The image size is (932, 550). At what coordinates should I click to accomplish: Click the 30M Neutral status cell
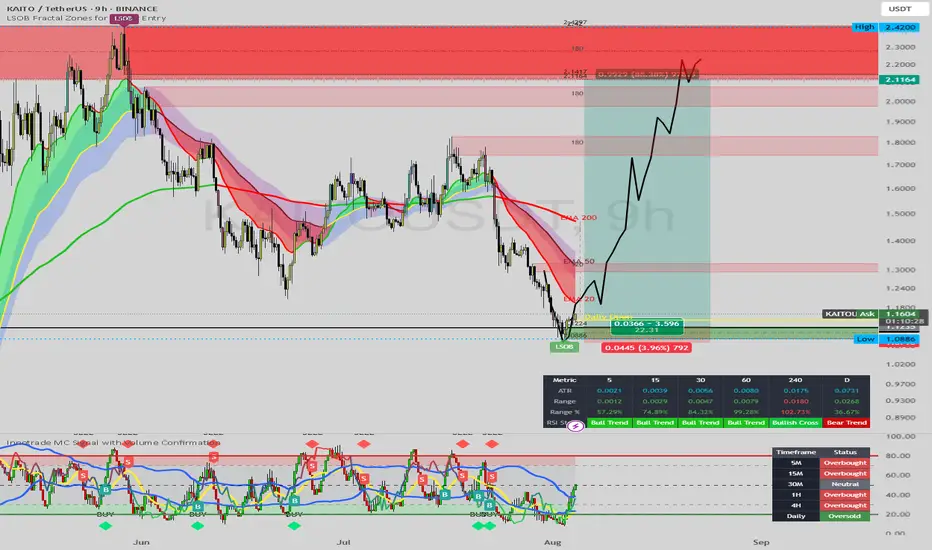tap(845, 485)
